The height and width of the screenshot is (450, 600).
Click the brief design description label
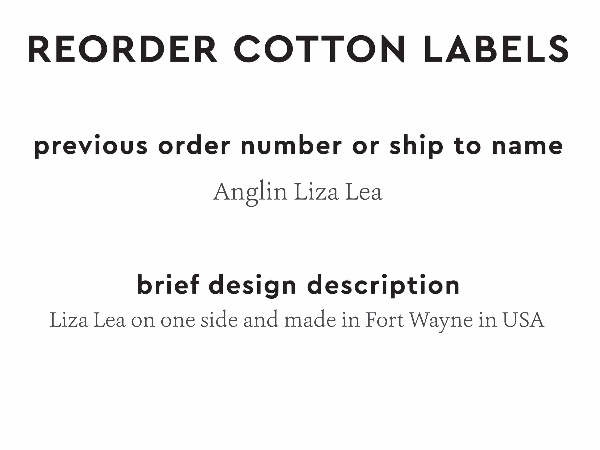coord(298,285)
